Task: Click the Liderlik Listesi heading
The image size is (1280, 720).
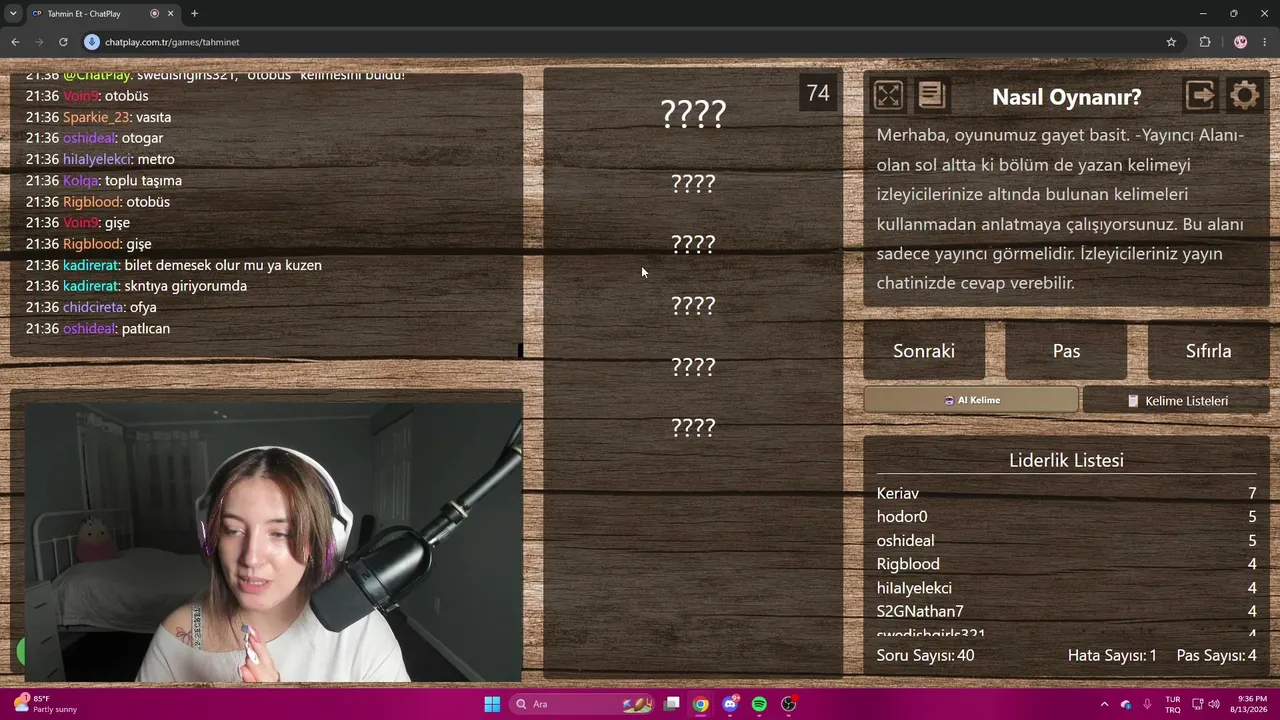Action: coord(1066,460)
